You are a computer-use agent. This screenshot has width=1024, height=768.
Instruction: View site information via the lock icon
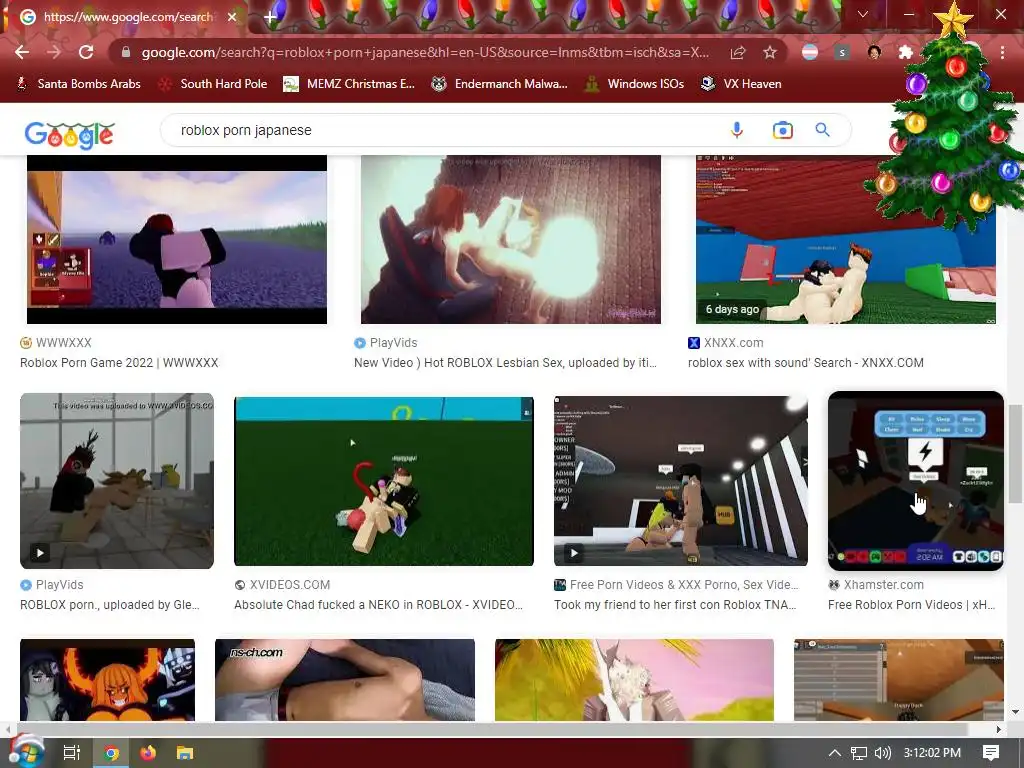(126, 52)
